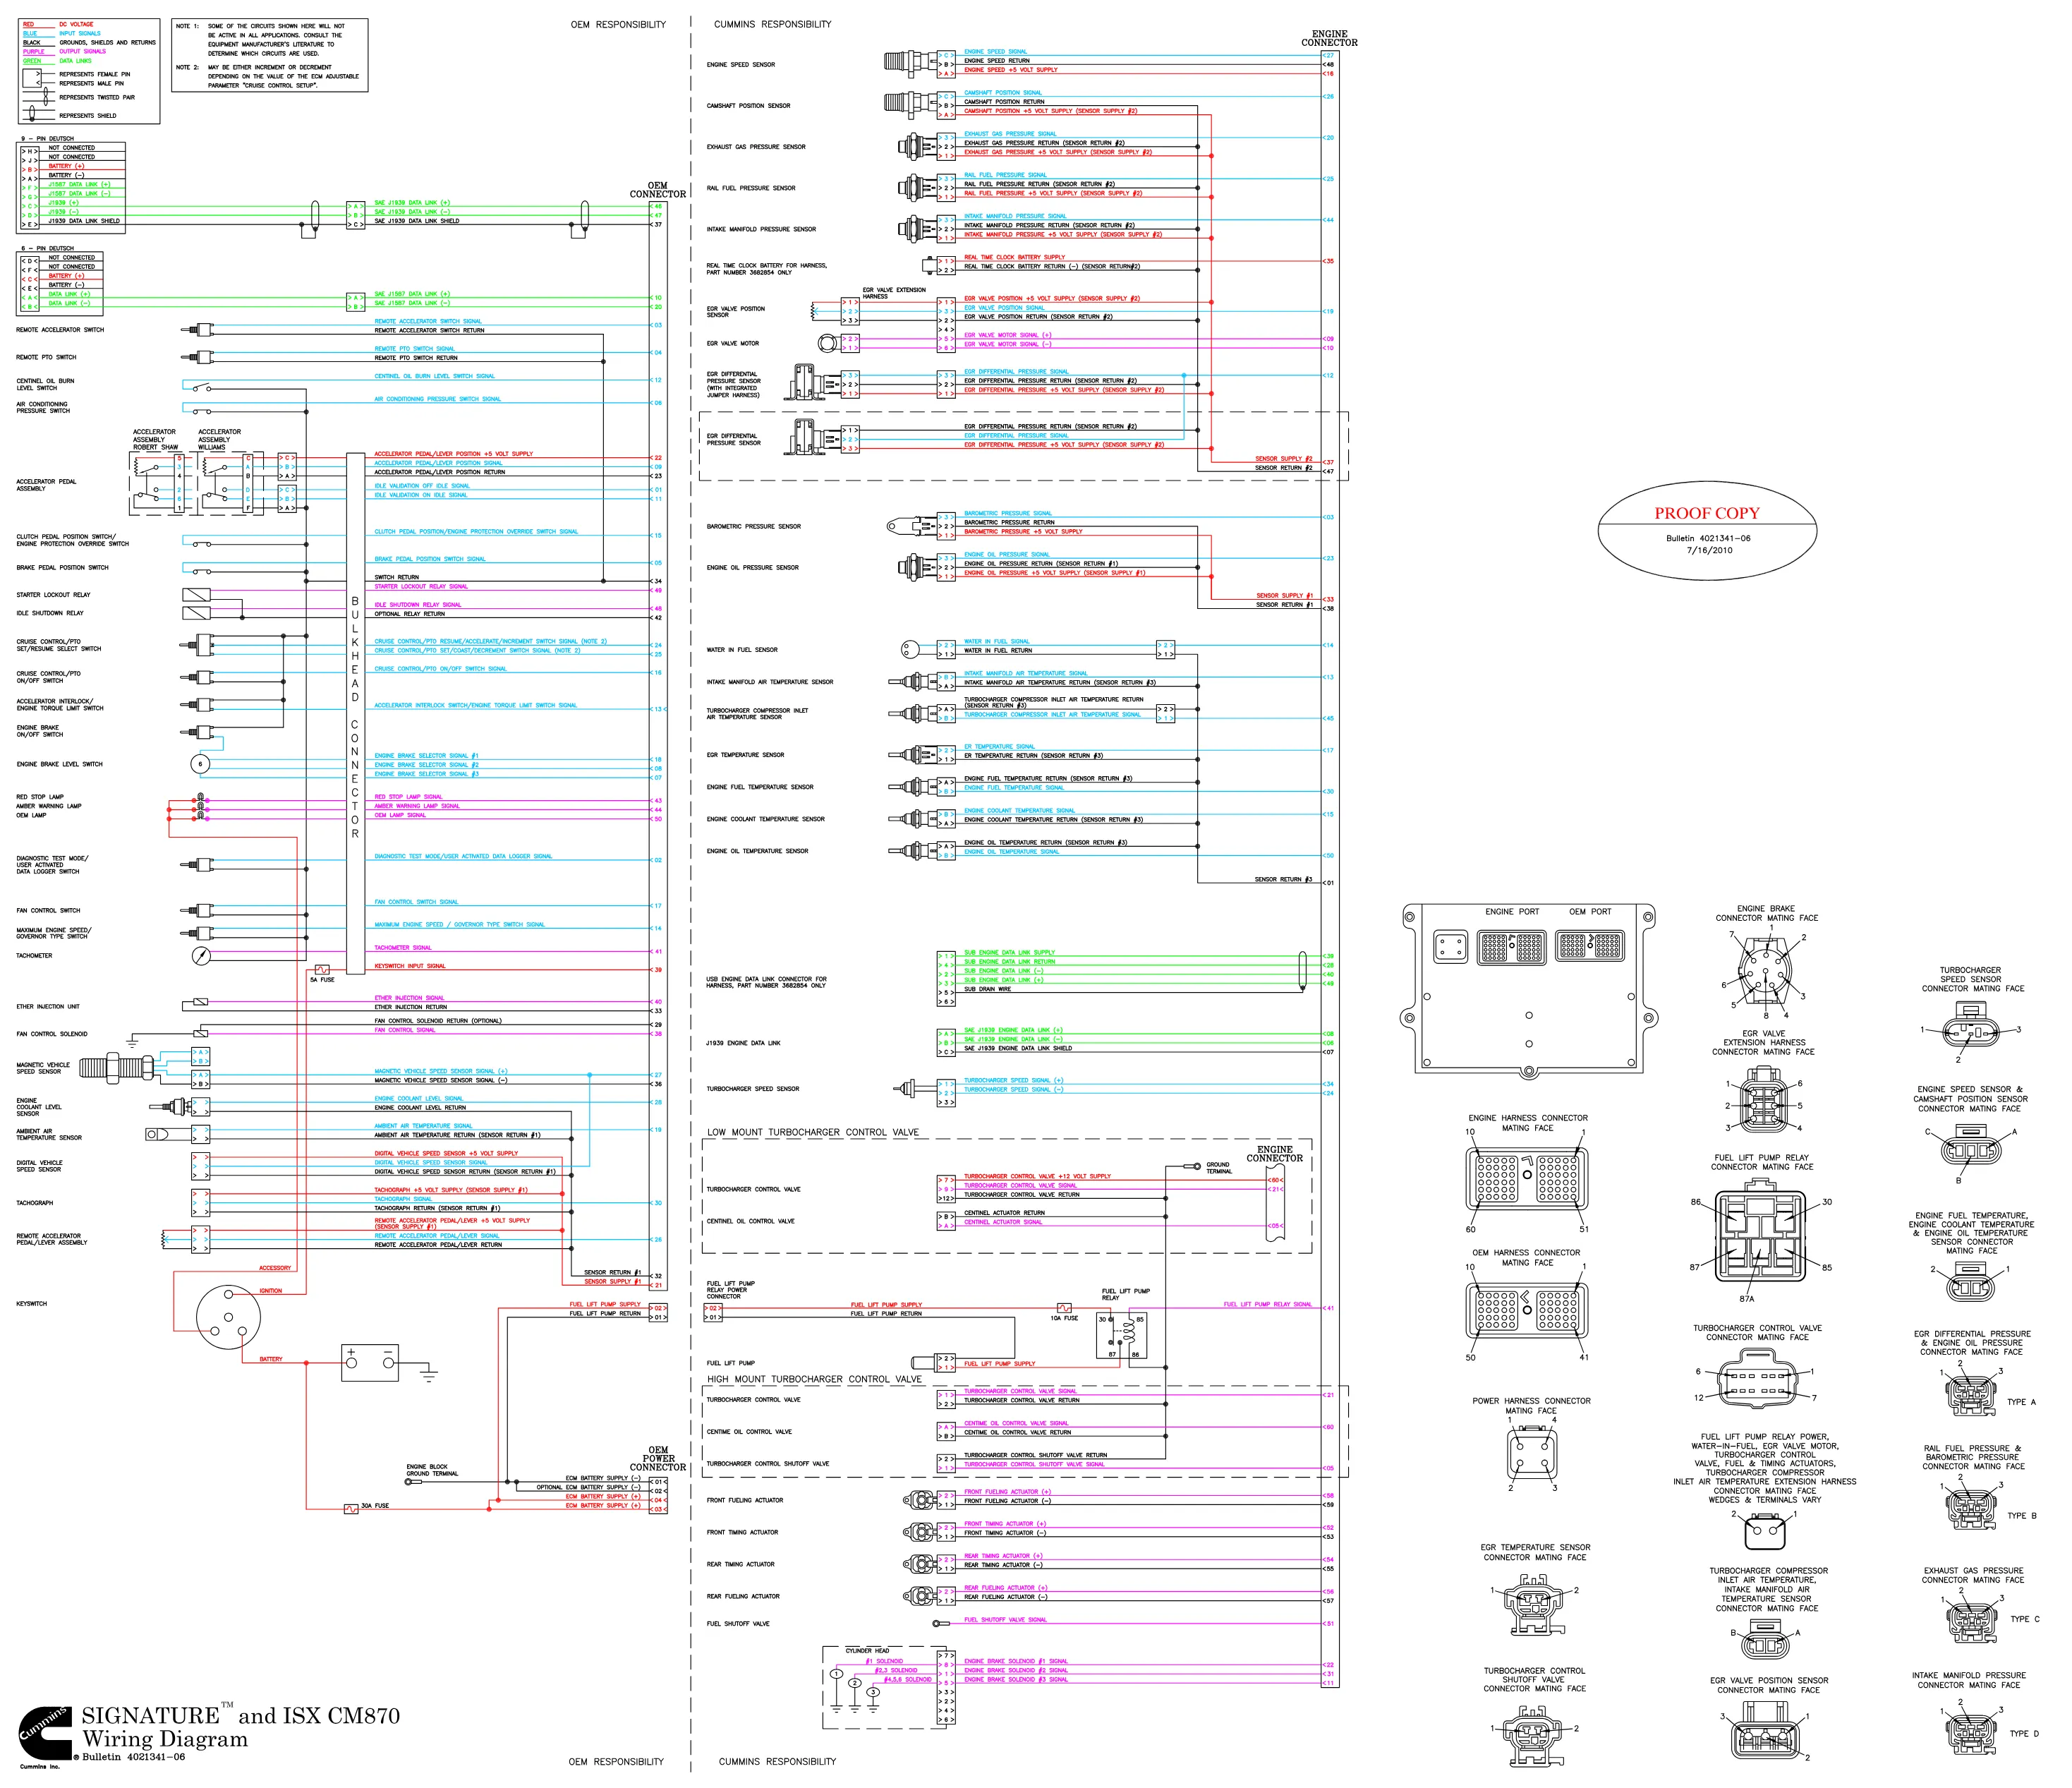Click the BAROMETRIC PRESSURE SENSOR label
The image size is (2072, 1788).
754,527
